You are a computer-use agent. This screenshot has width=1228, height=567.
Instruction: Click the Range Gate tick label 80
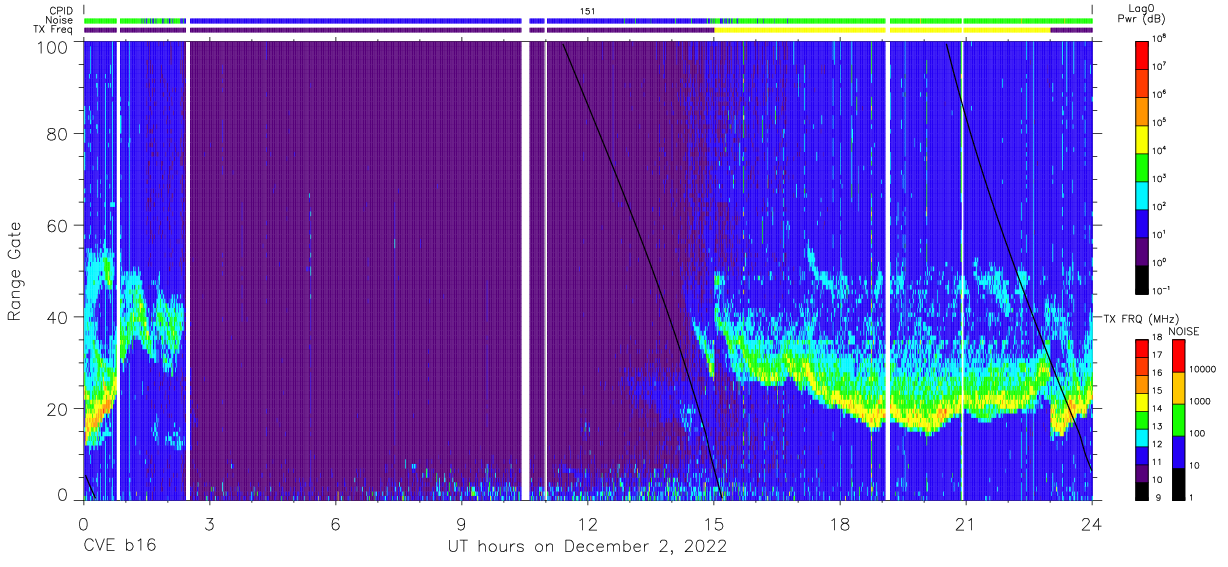[x=58, y=134]
